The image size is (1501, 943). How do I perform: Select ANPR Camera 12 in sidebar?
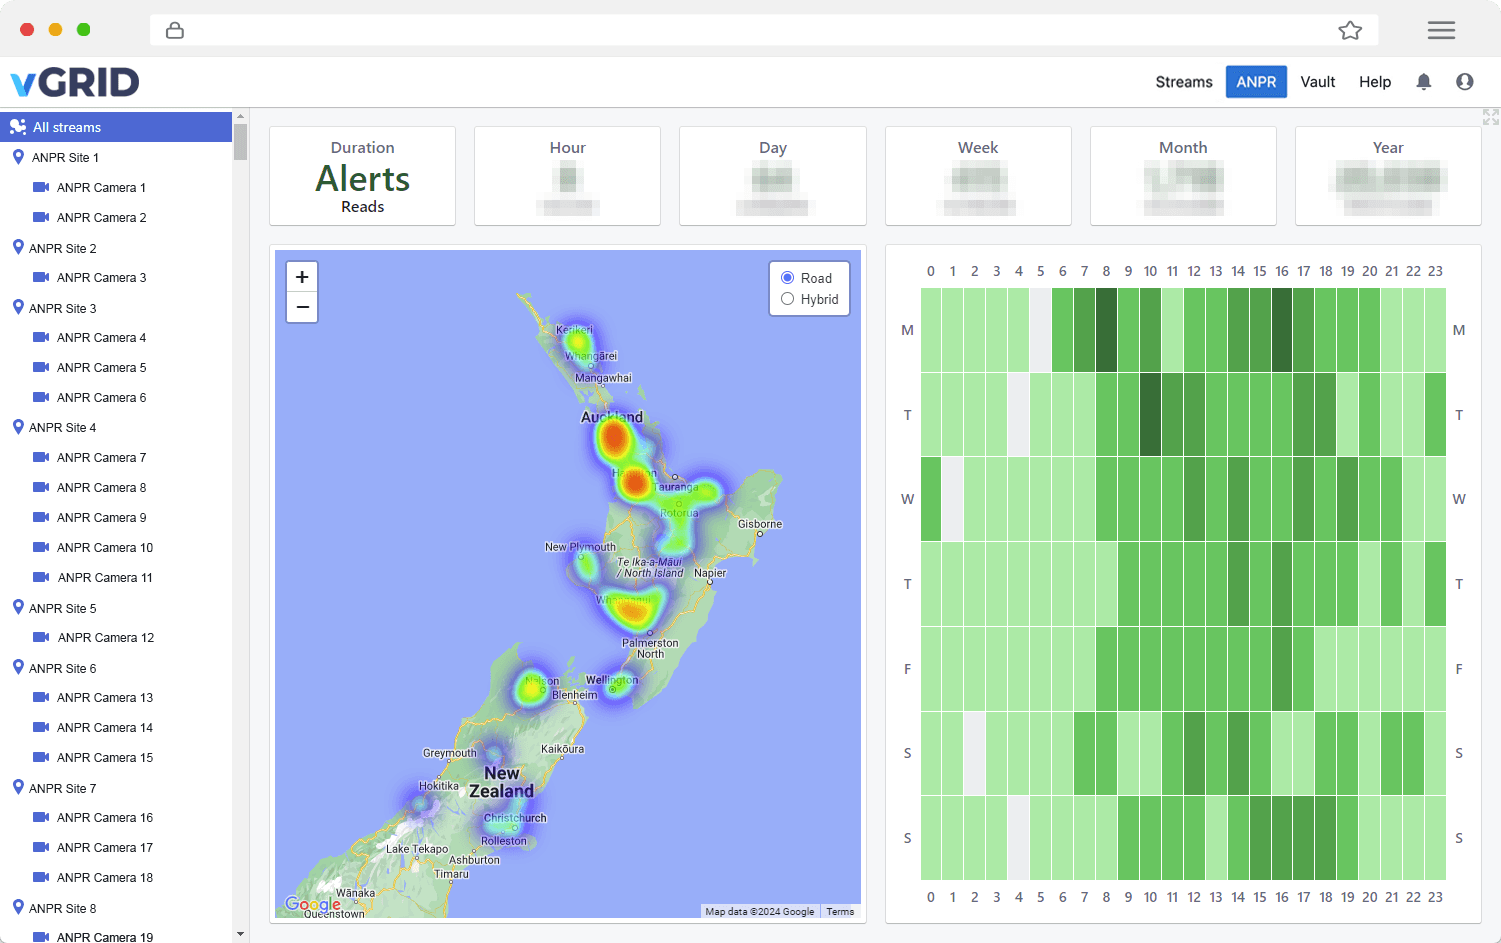point(105,638)
